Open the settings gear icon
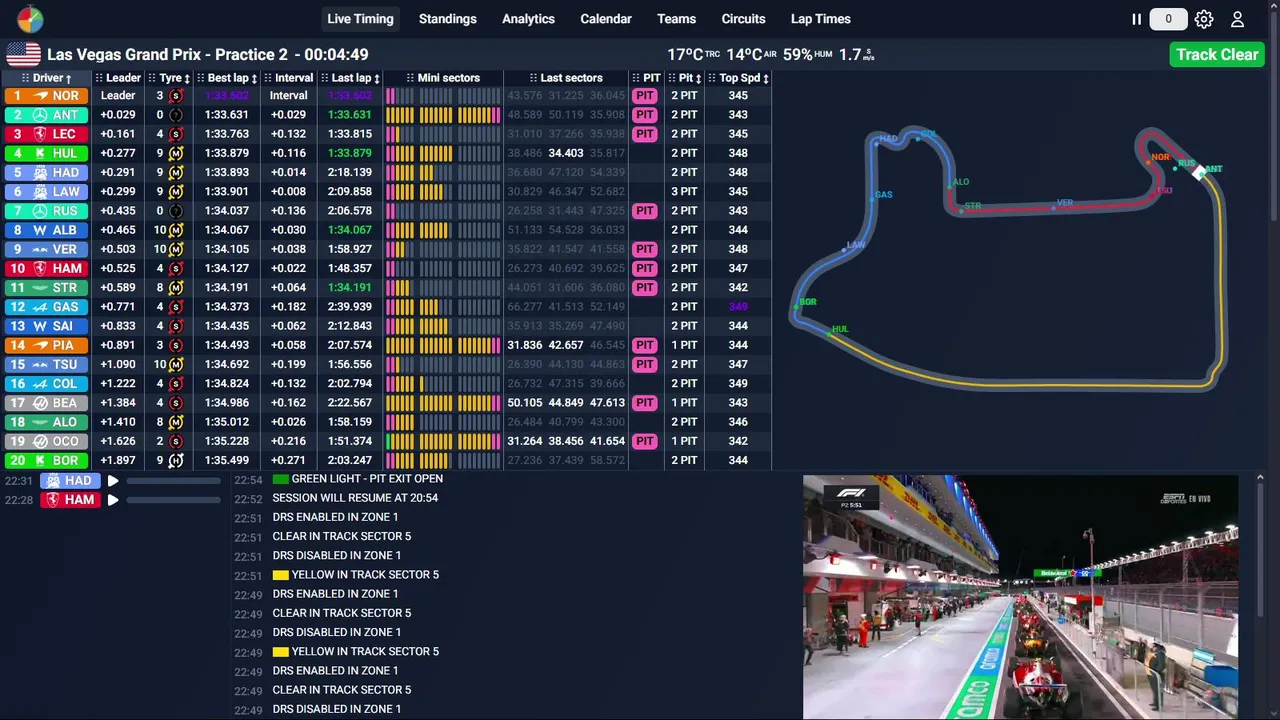Viewport: 1280px width, 720px height. tap(1204, 19)
